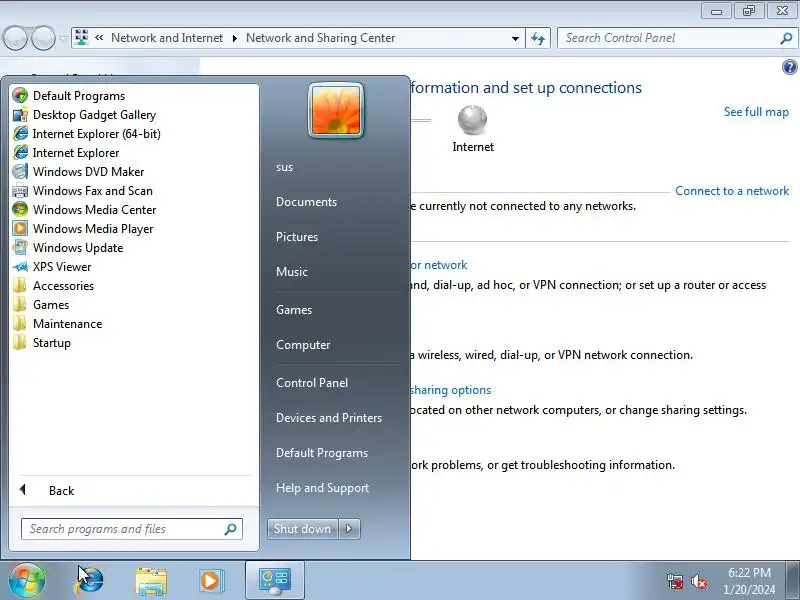
Task: Launch Windows Media Player from start menu
Action: pos(83,229)
